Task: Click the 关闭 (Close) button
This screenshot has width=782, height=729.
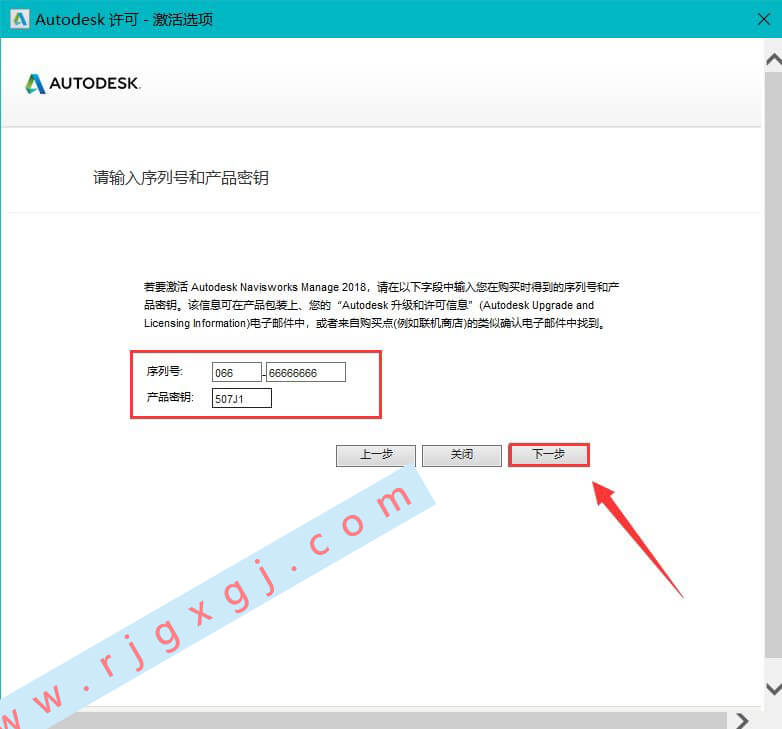Action: click(x=462, y=455)
